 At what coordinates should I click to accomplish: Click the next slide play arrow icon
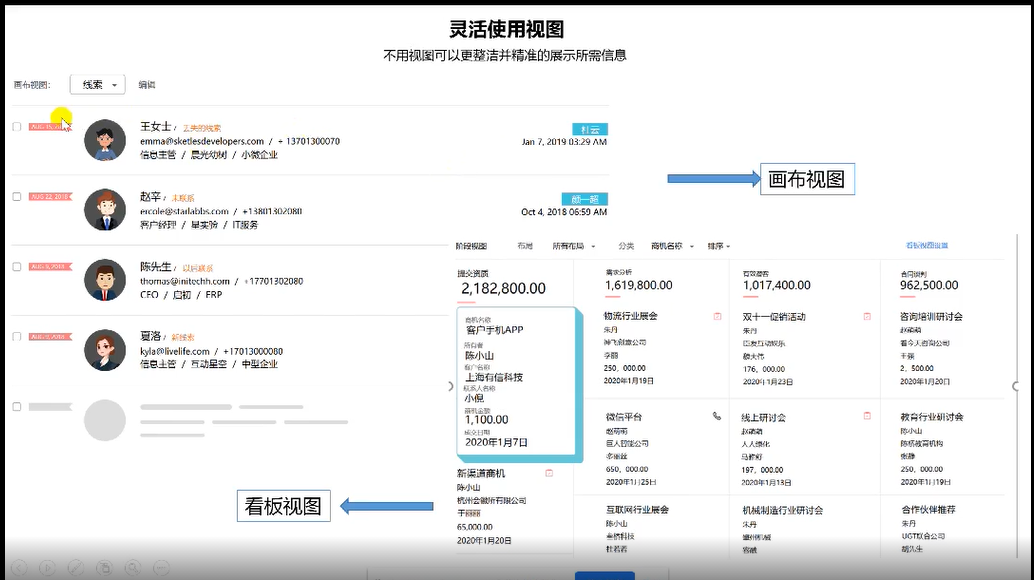pyautogui.click(x=46, y=567)
